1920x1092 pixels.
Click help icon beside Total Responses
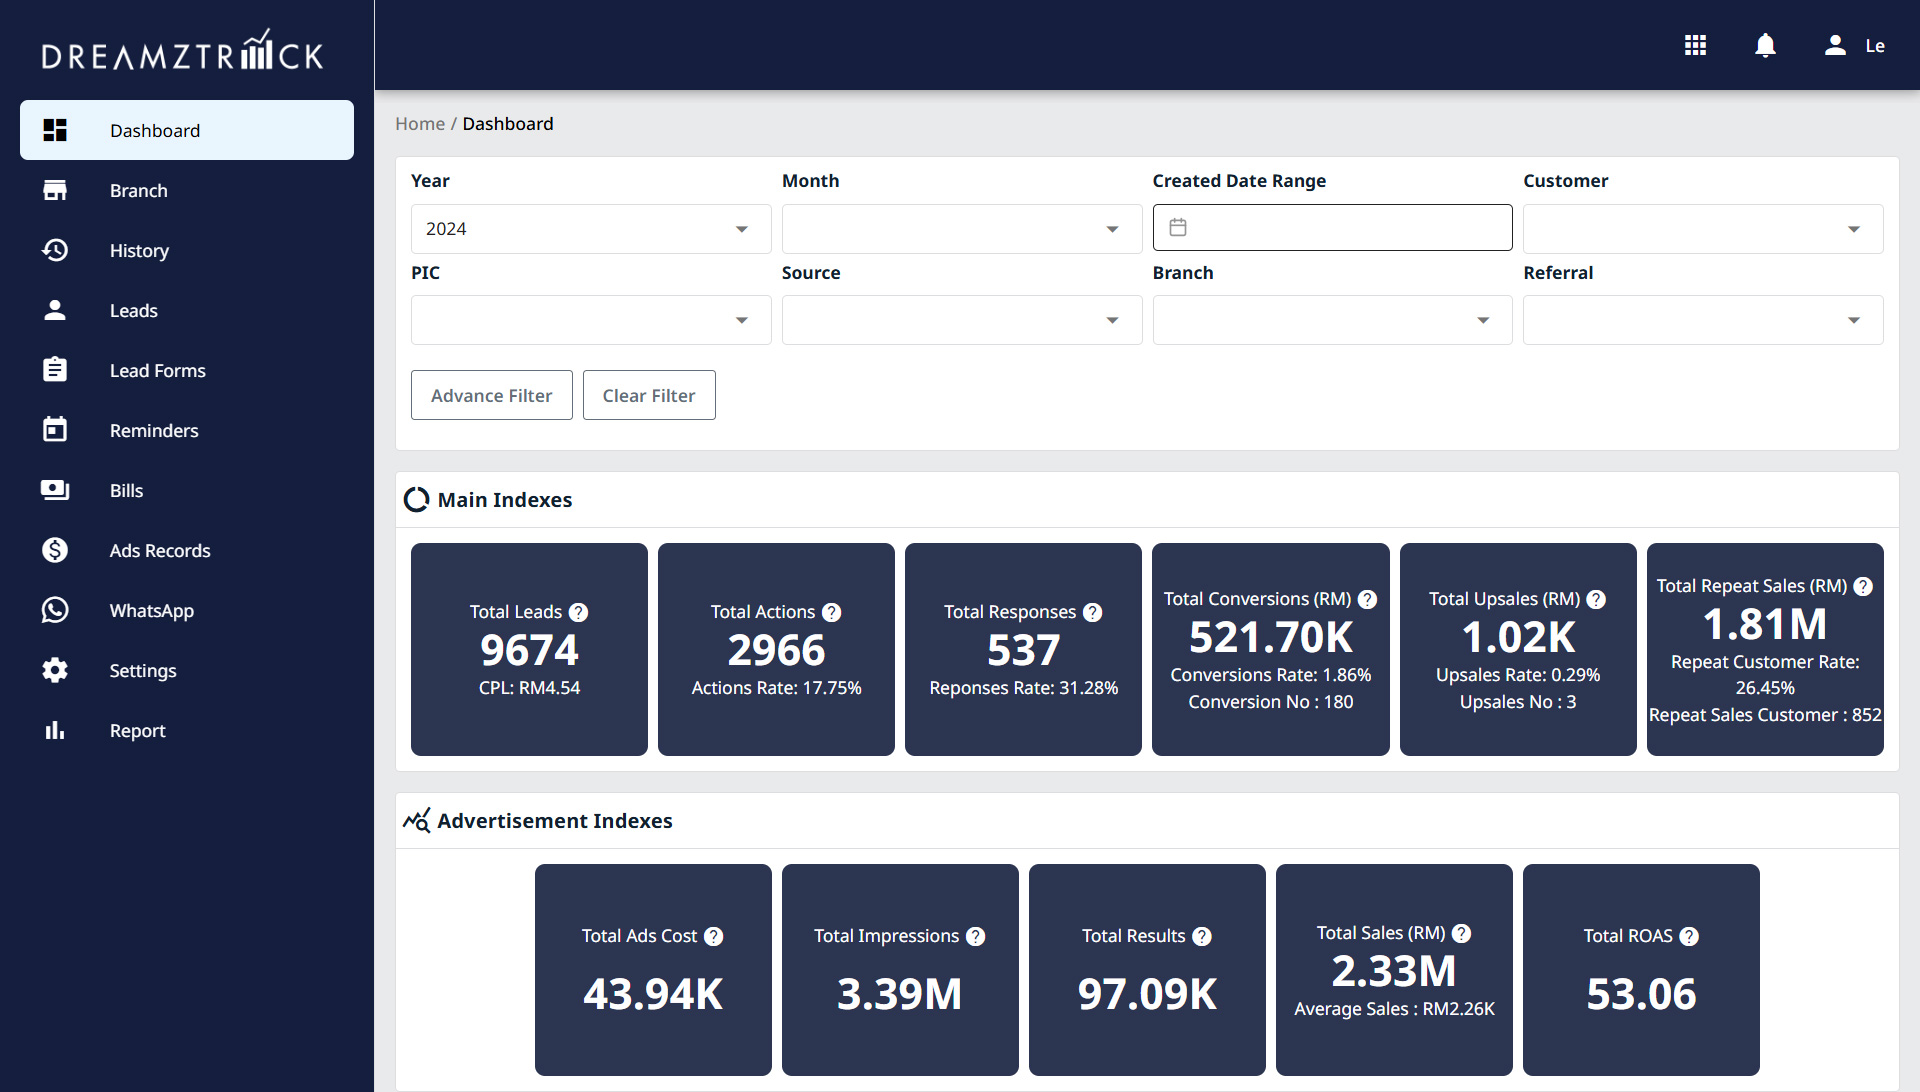point(1092,612)
